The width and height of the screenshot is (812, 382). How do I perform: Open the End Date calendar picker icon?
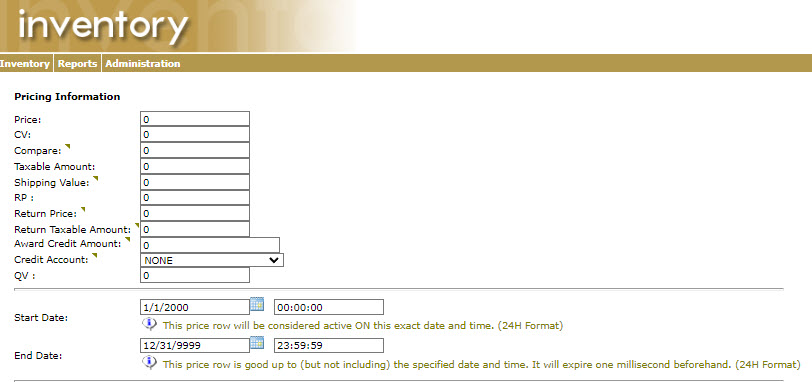[x=257, y=343]
